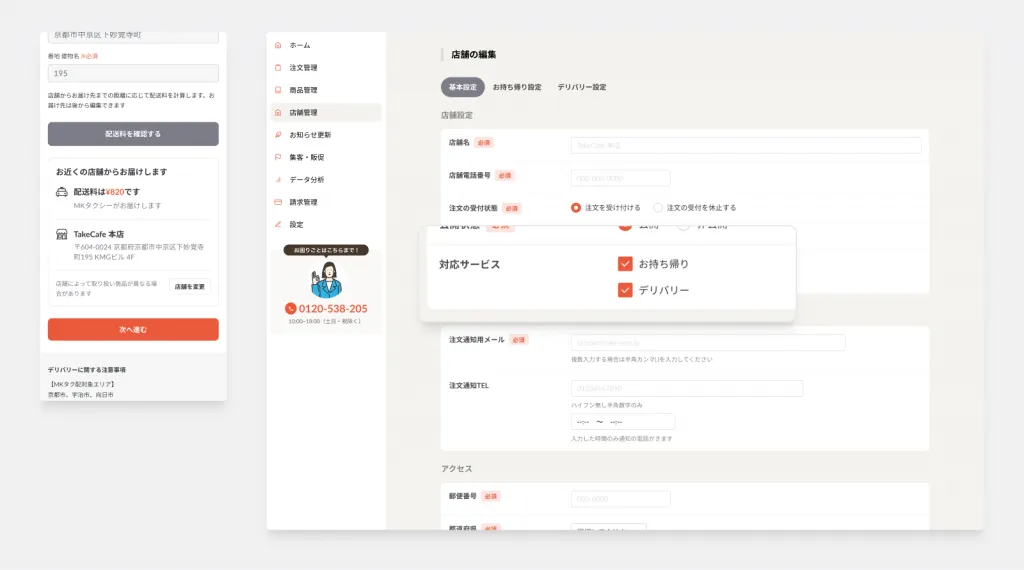Click the お知らせ更新 announcement icon

[278, 134]
